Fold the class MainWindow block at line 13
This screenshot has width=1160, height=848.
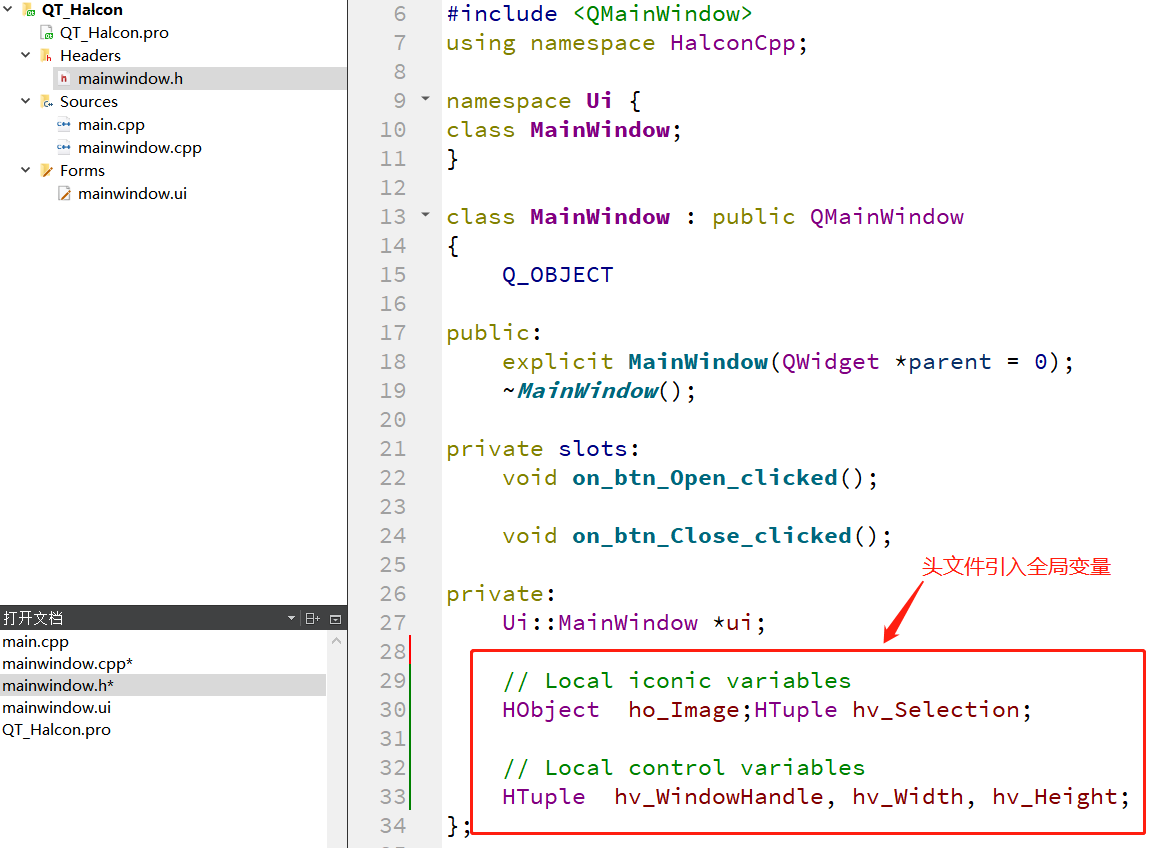[425, 215]
